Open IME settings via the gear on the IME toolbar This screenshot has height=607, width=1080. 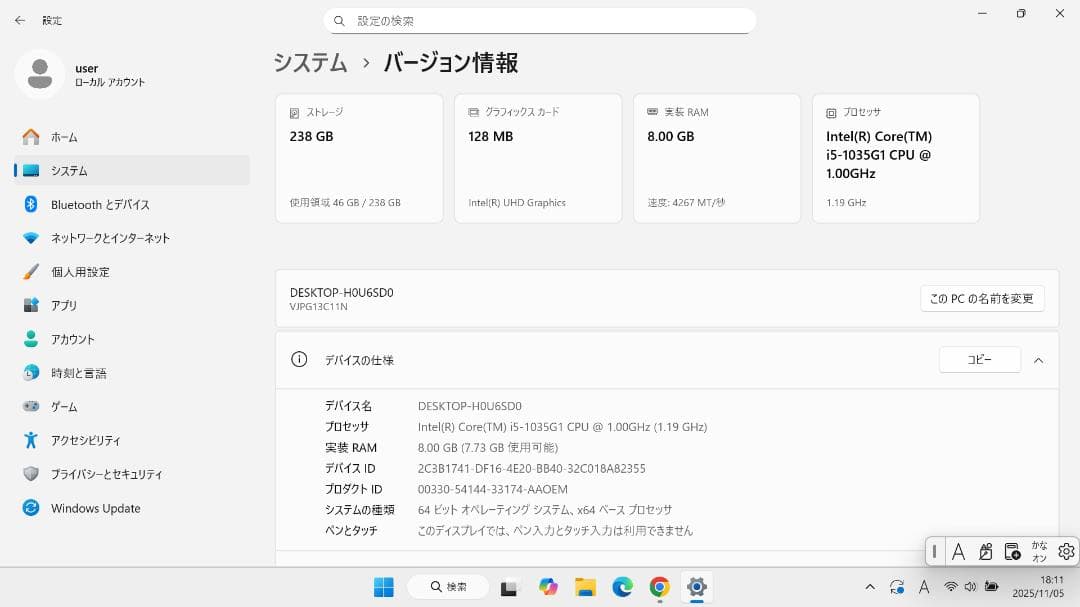pos(1066,551)
